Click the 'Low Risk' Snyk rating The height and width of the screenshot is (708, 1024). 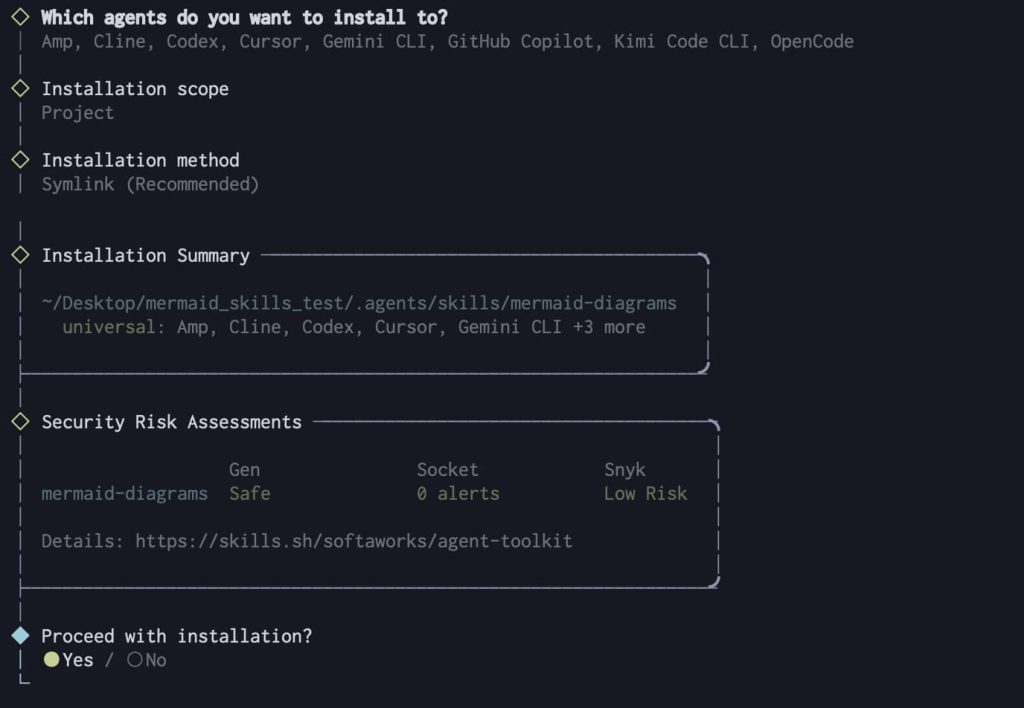(x=645, y=493)
